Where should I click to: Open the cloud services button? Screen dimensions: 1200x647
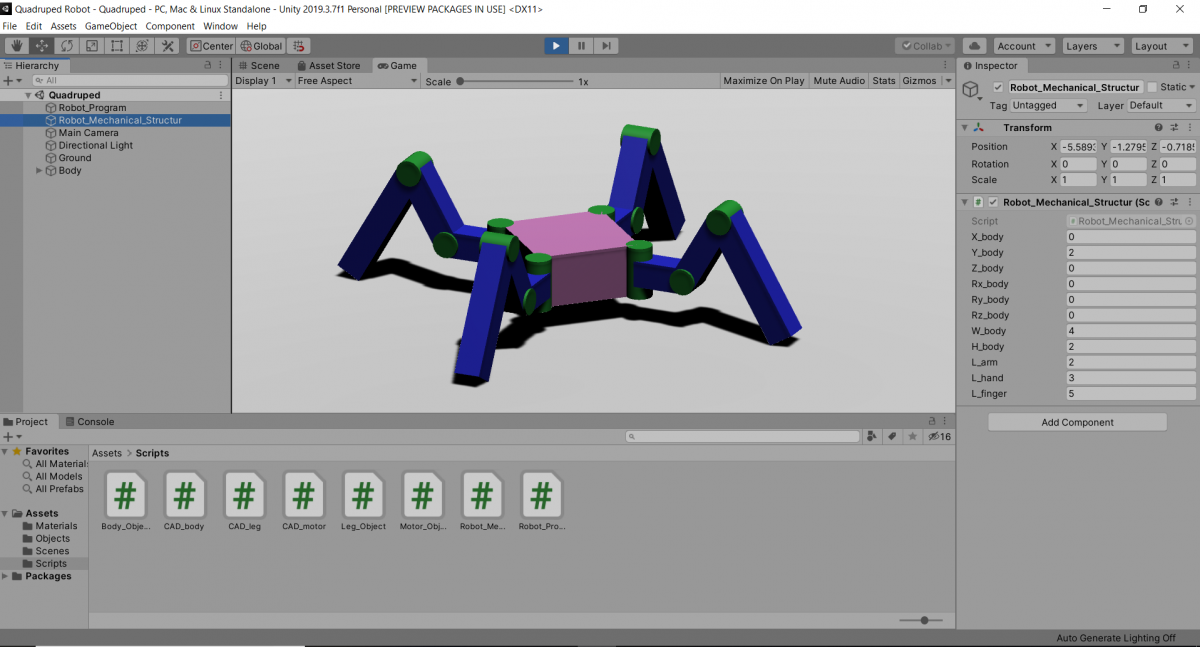click(x=975, y=46)
